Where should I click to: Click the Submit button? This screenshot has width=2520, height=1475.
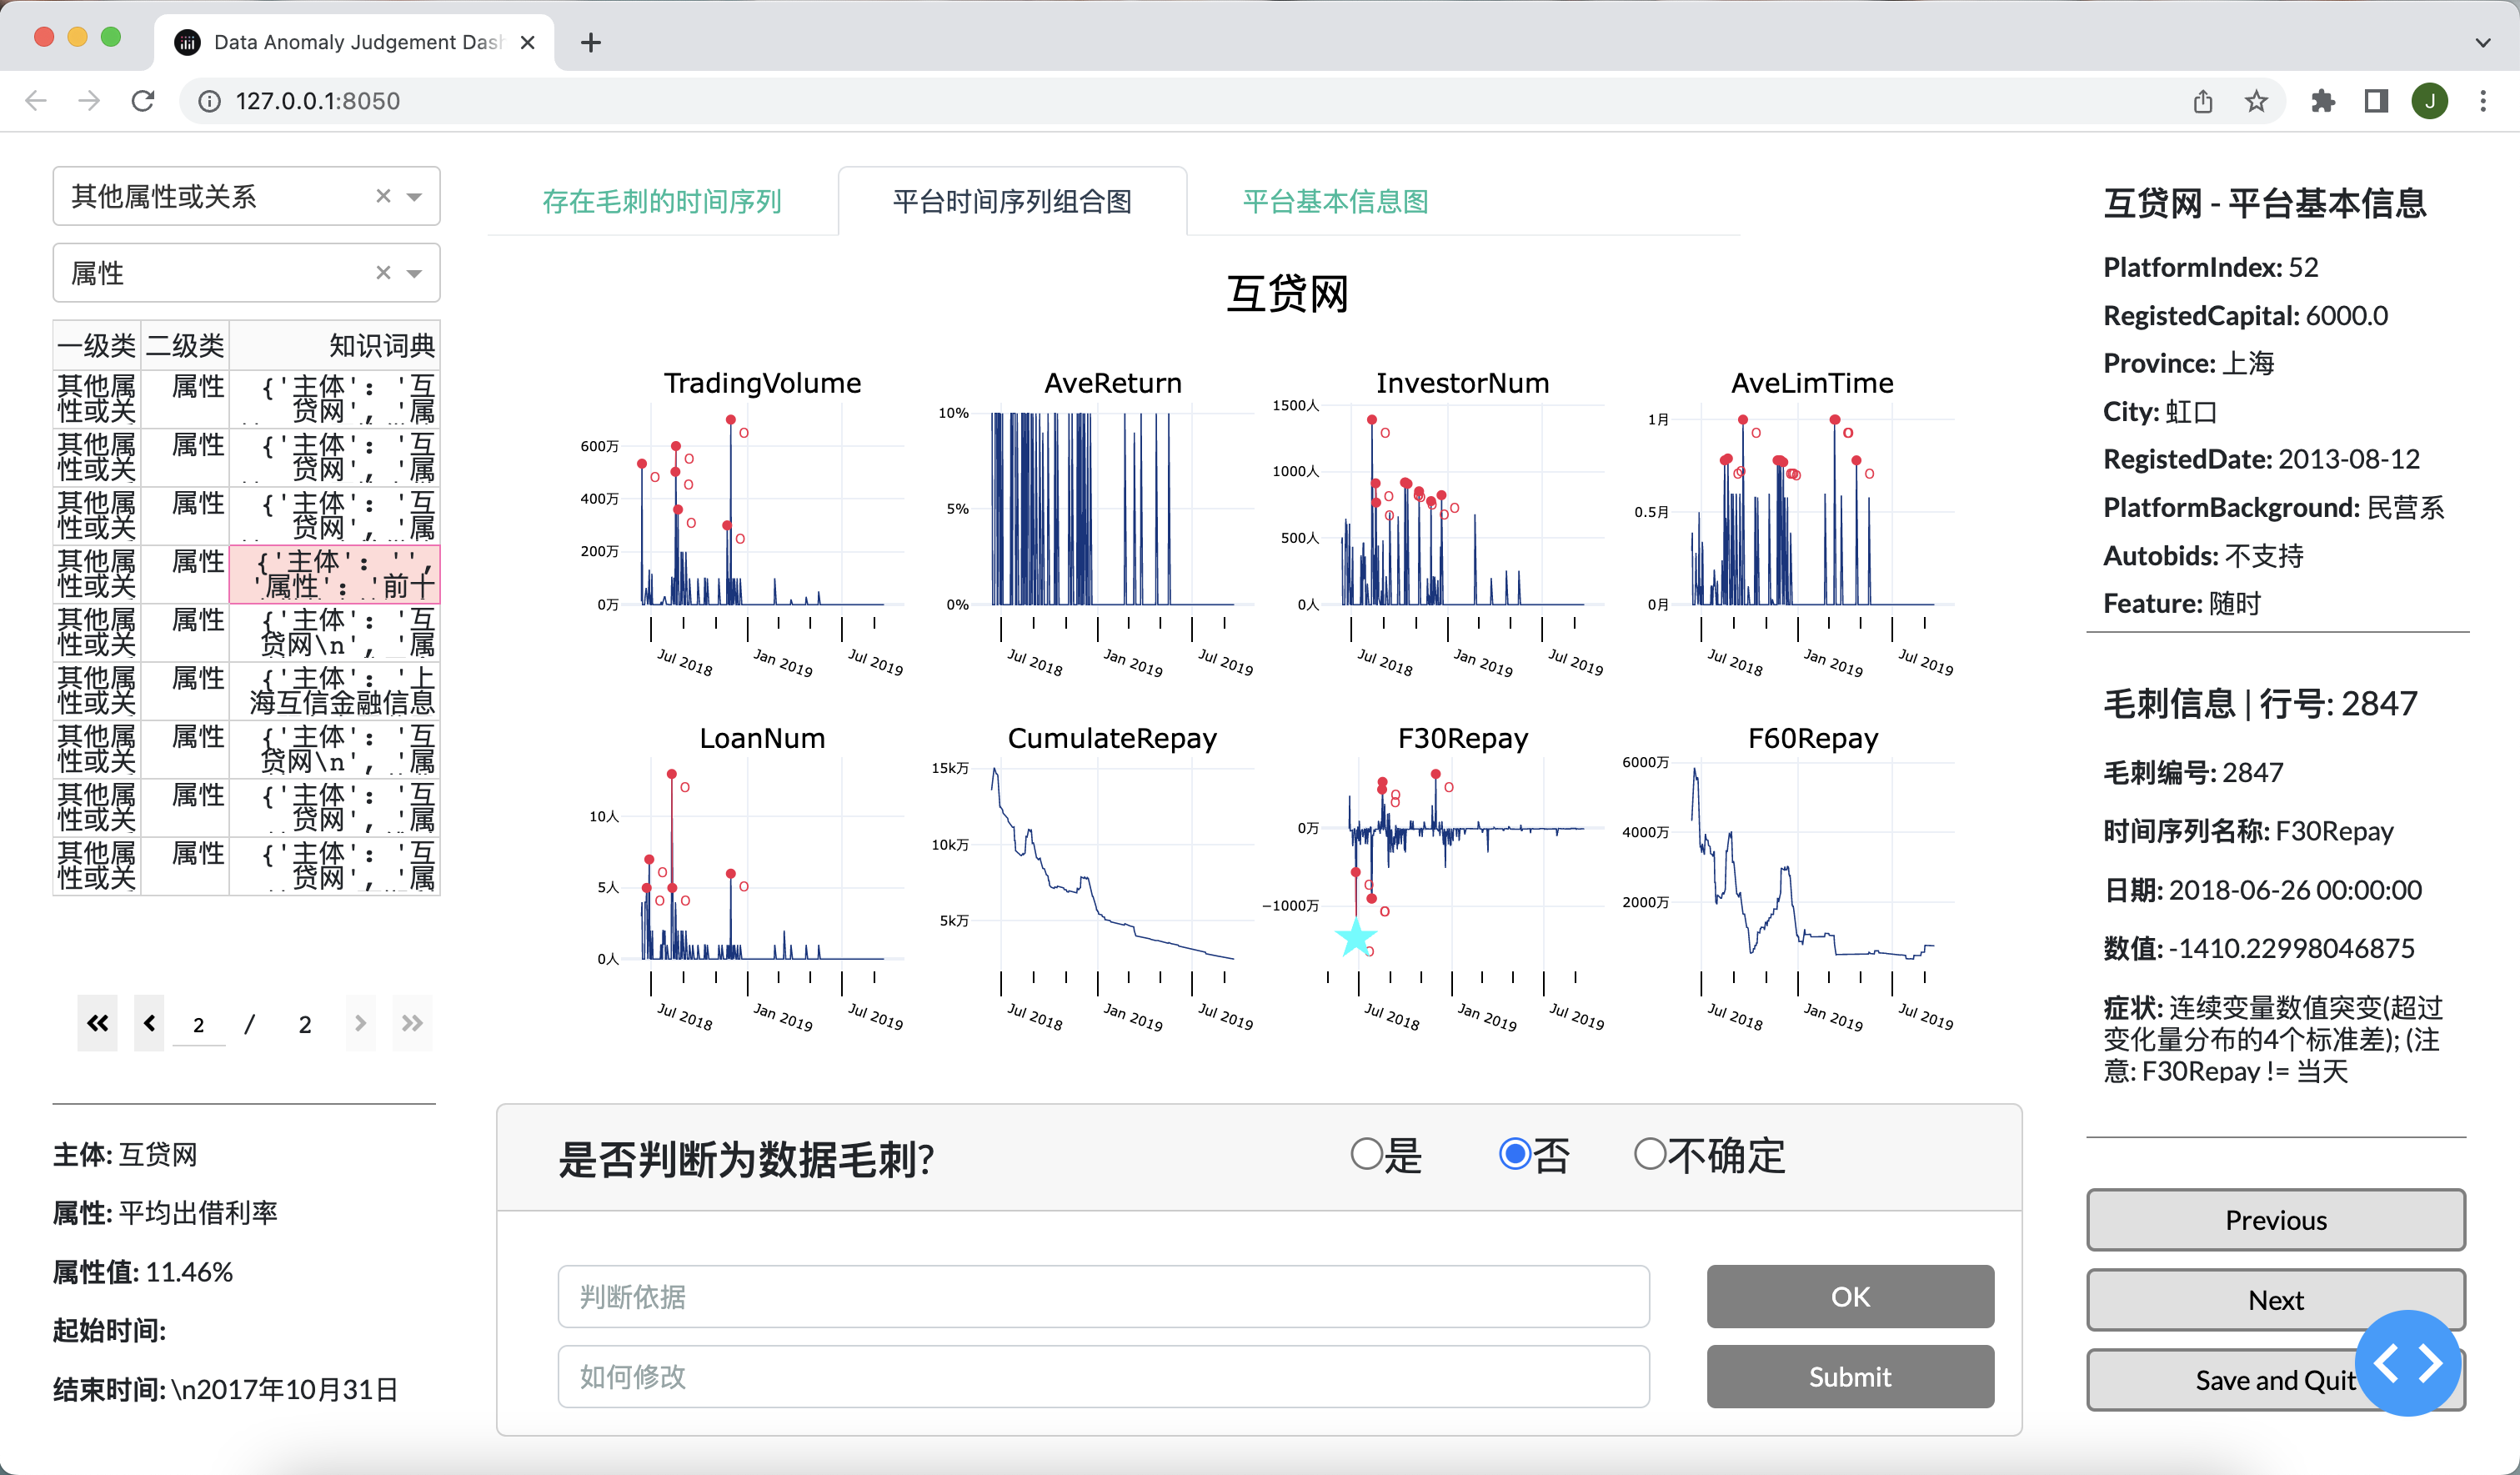pos(1850,1376)
